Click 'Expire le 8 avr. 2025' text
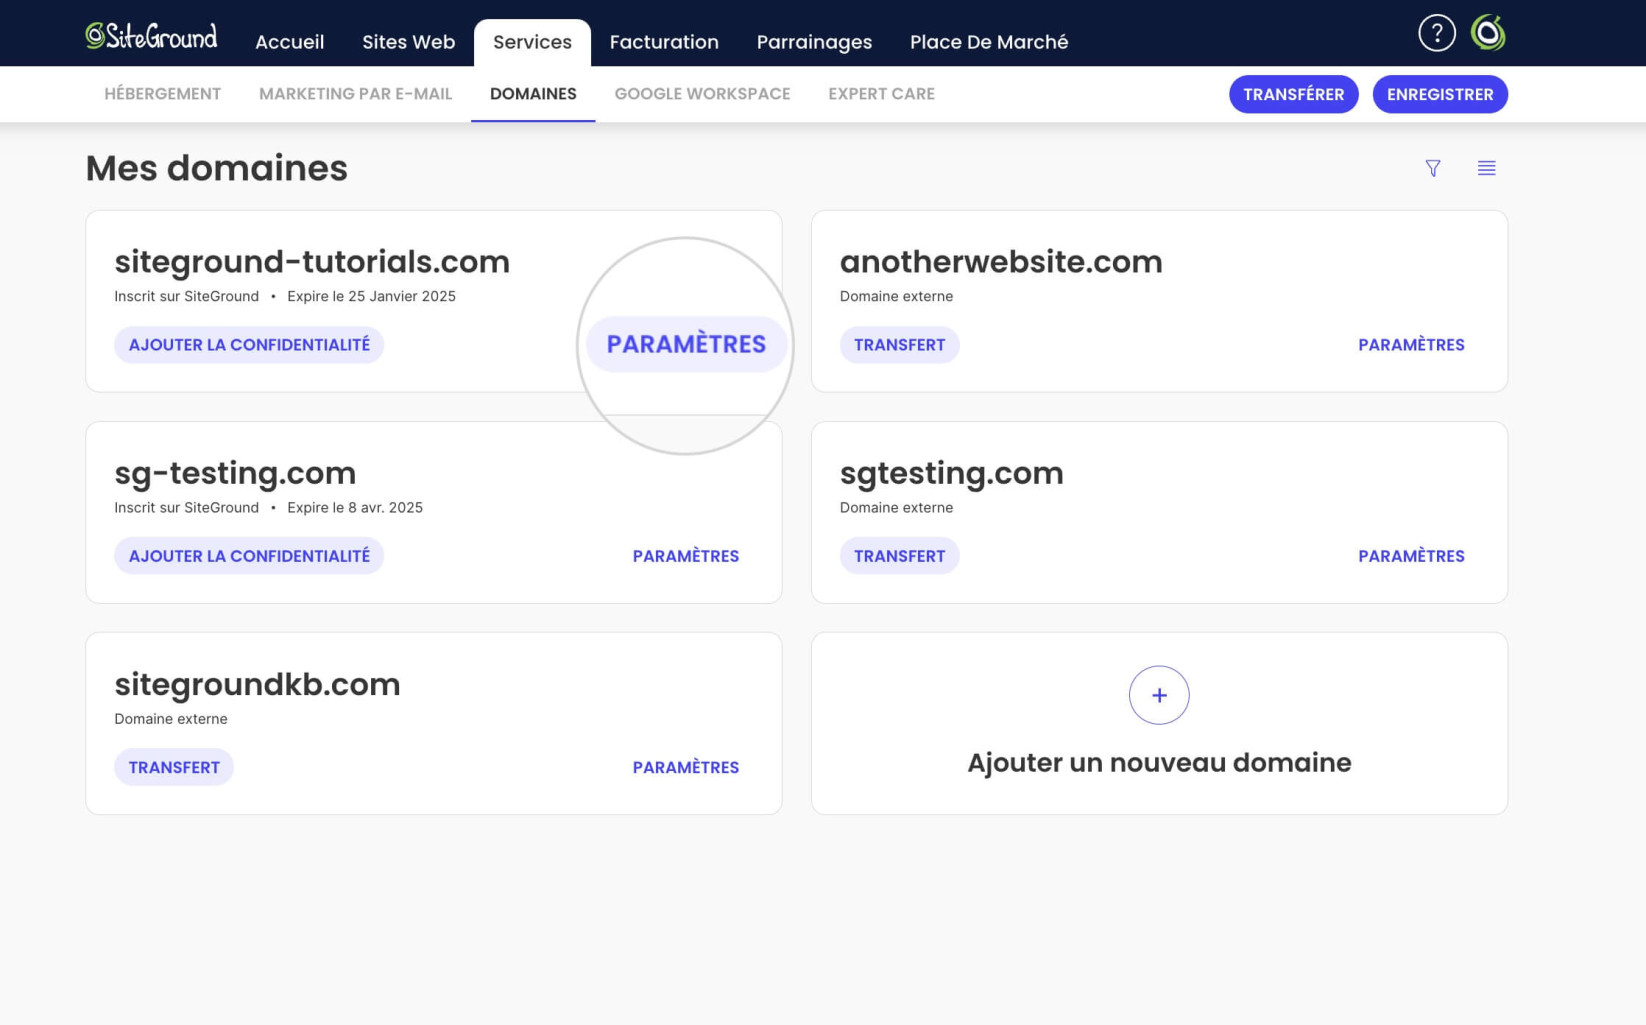 pyautogui.click(x=355, y=507)
